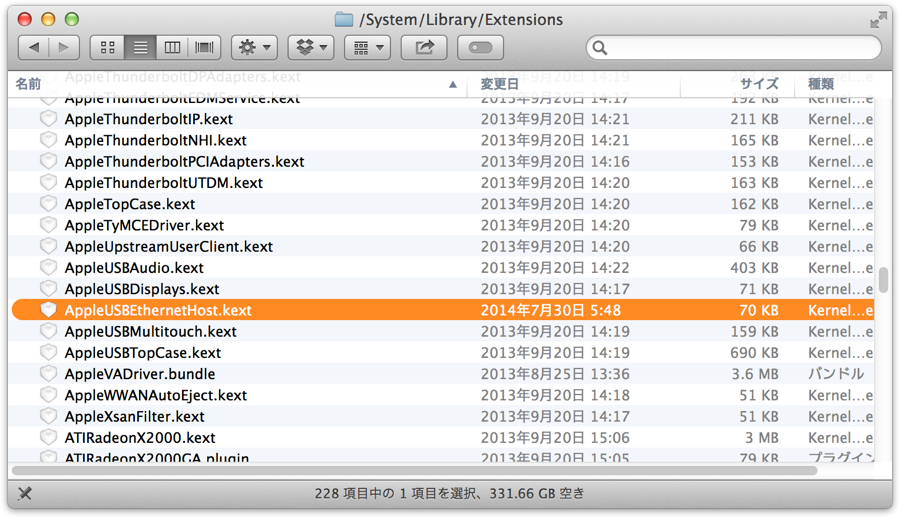Go forward to the next folder

point(64,48)
